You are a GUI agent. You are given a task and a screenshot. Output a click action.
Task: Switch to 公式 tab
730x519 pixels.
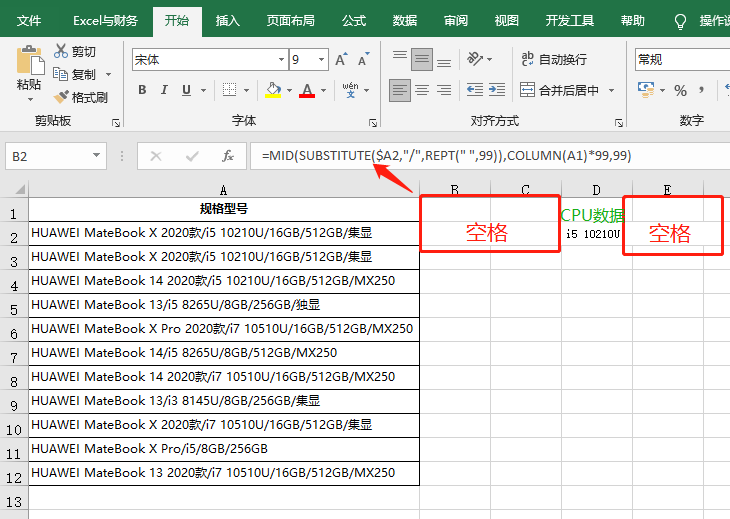click(354, 20)
